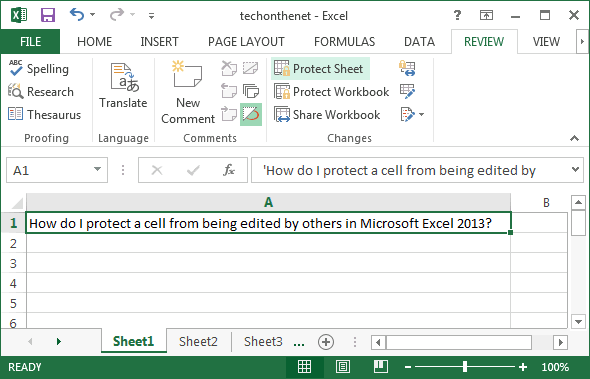Switch to the DATA tab
This screenshot has width=590, height=379.
(419, 41)
